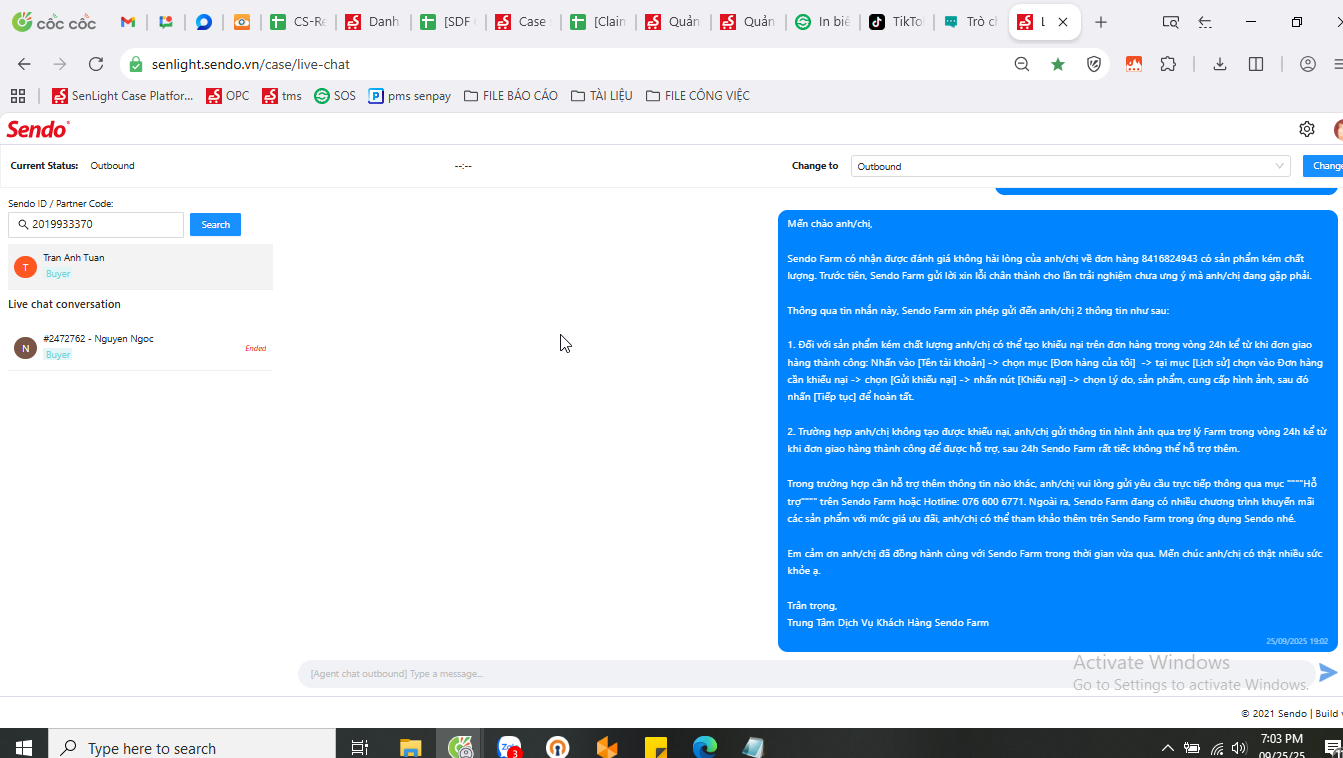Switch to the Danh browser tab
Viewport: 1343px width, 758px height.
click(x=373, y=22)
